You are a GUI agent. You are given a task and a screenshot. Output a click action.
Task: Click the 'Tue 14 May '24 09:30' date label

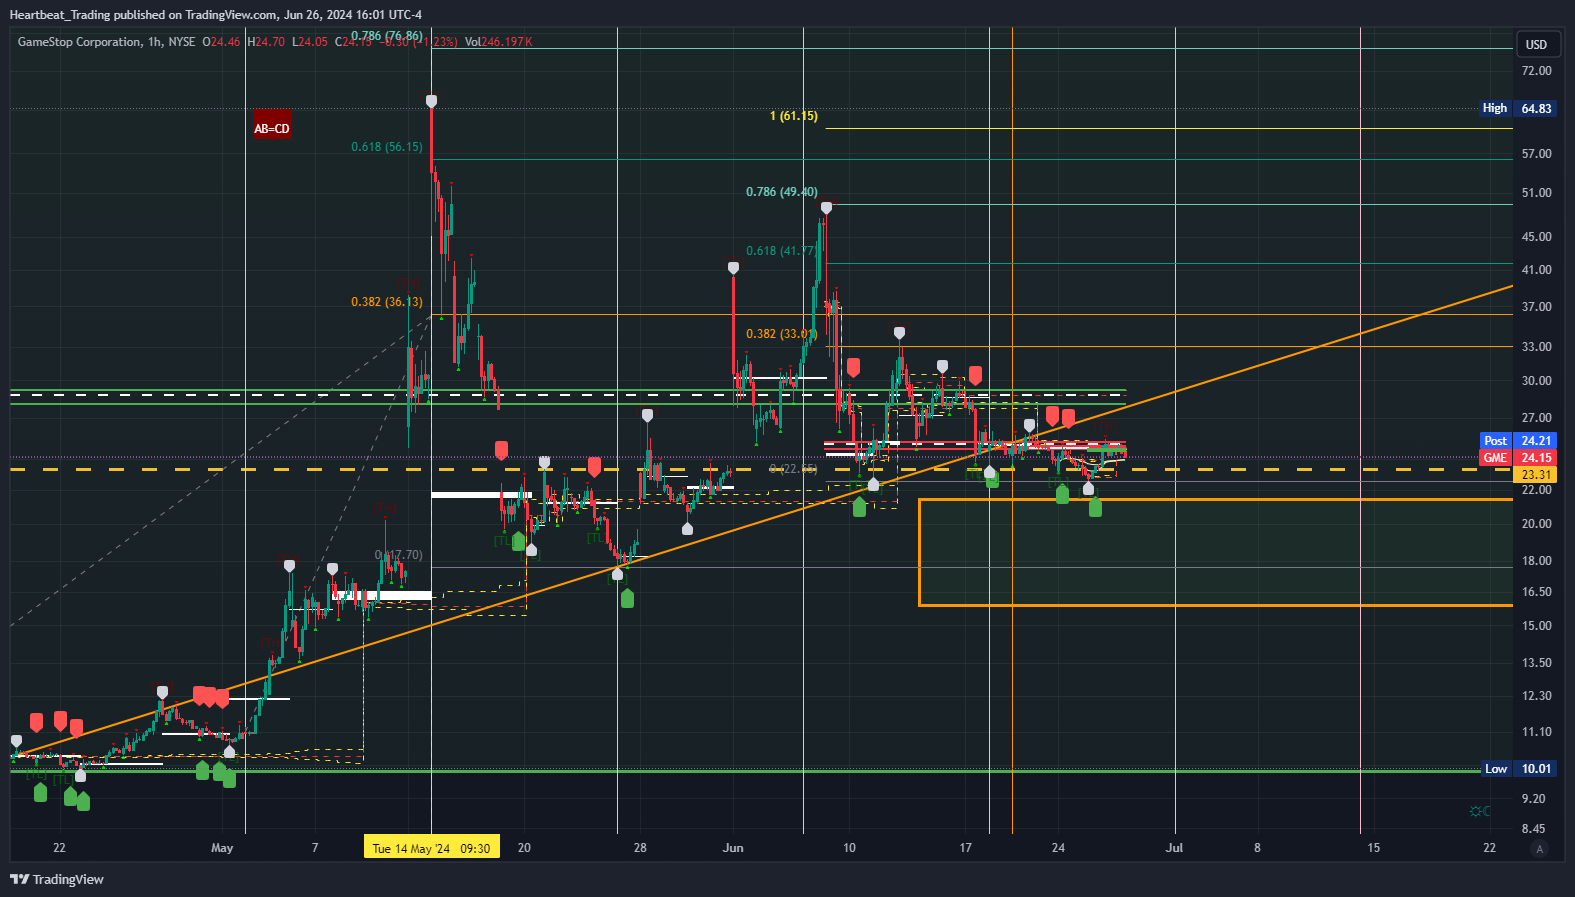[x=431, y=848]
